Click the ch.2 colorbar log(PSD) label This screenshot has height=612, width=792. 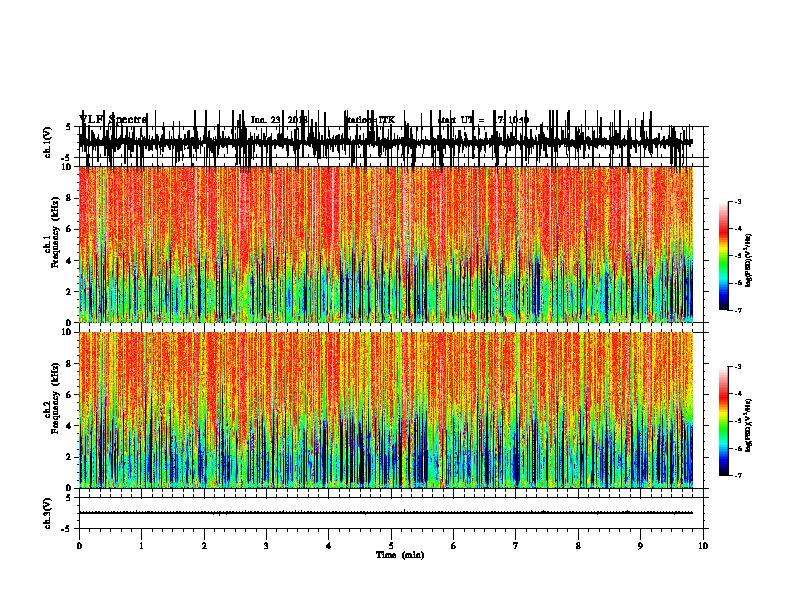pyautogui.click(x=748, y=426)
